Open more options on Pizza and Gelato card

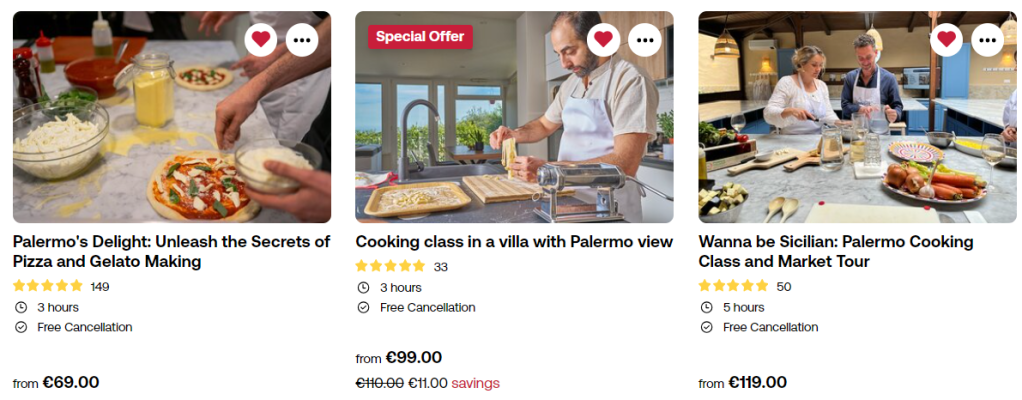pyautogui.click(x=303, y=39)
